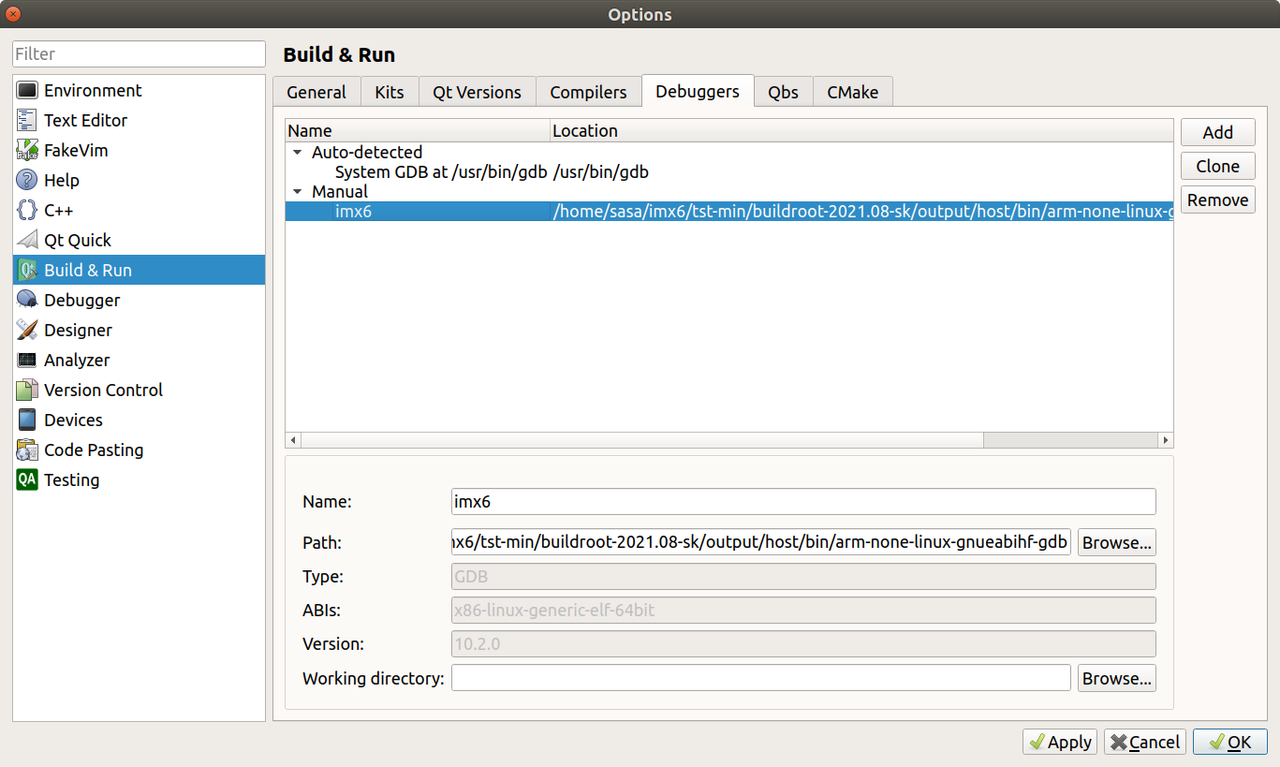Open the C++ braces icon
The image size is (1280, 767).
[x=27, y=210]
